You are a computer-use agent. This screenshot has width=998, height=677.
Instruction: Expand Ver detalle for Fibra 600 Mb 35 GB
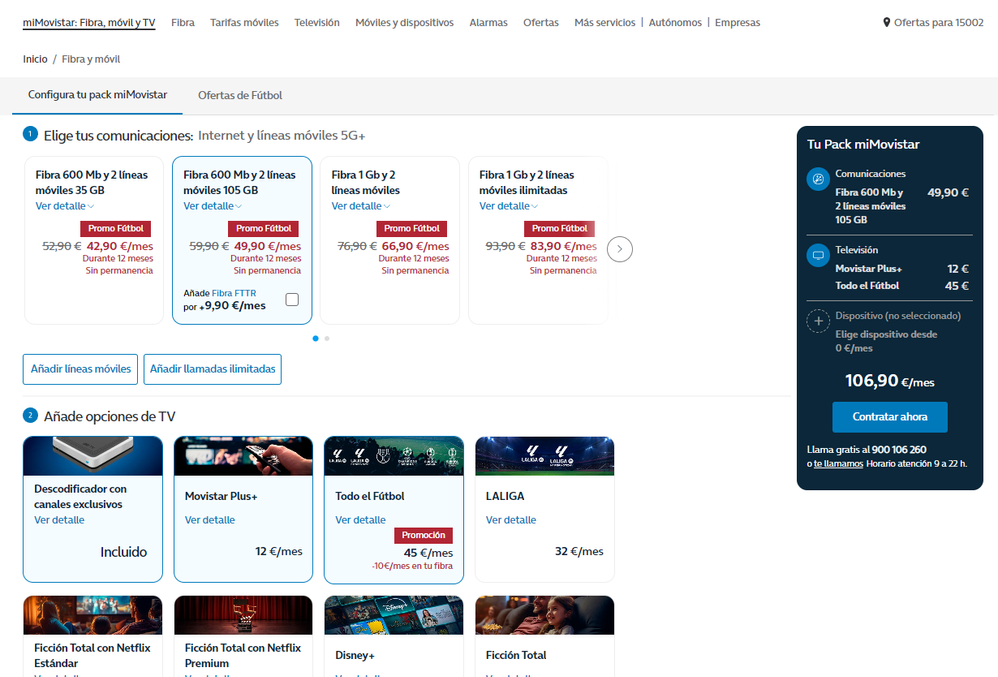tap(64, 206)
